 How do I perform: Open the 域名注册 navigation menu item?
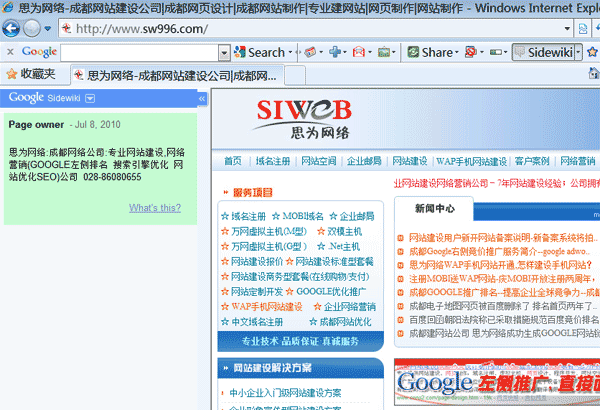point(272,161)
